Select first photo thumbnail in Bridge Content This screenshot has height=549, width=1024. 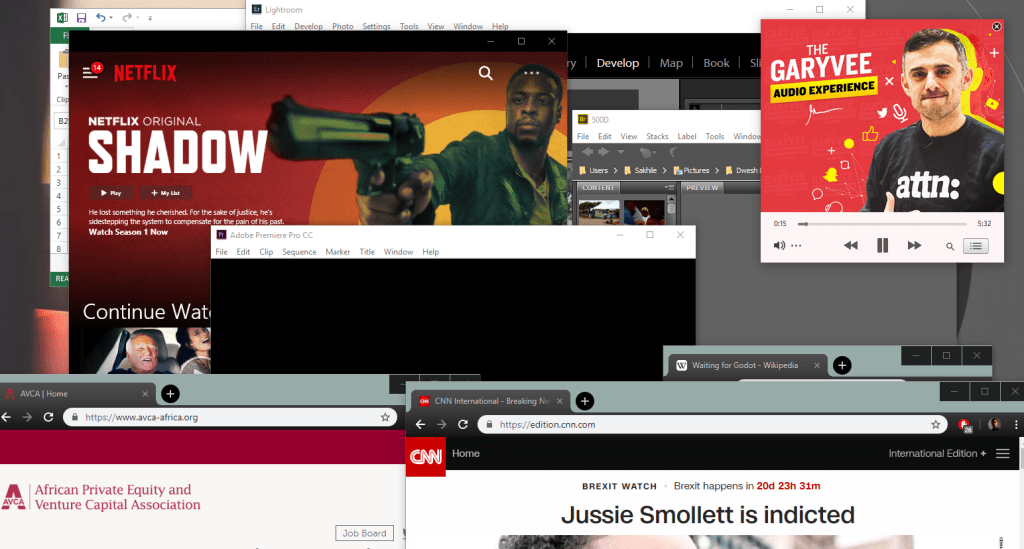[599, 212]
